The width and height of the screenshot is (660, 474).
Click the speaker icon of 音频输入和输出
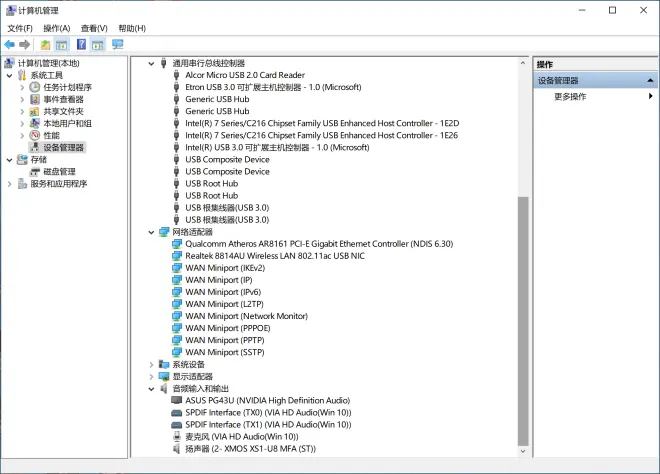pyautogui.click(x=164, y=389)
